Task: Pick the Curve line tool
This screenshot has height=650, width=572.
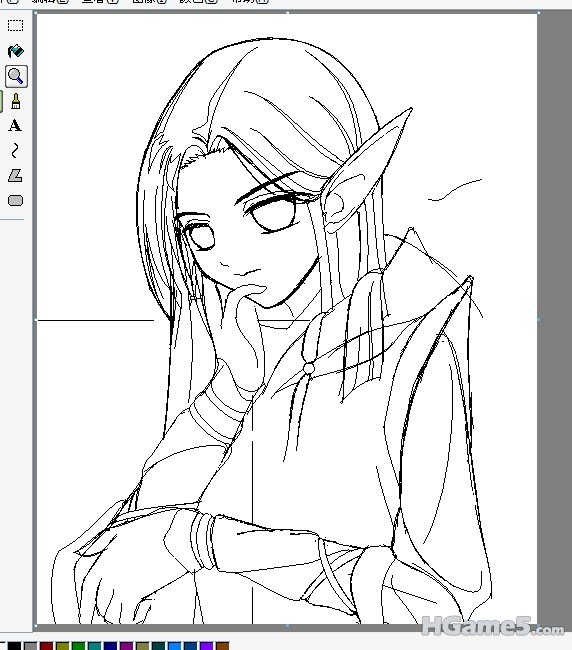Action: pos(15,150)
